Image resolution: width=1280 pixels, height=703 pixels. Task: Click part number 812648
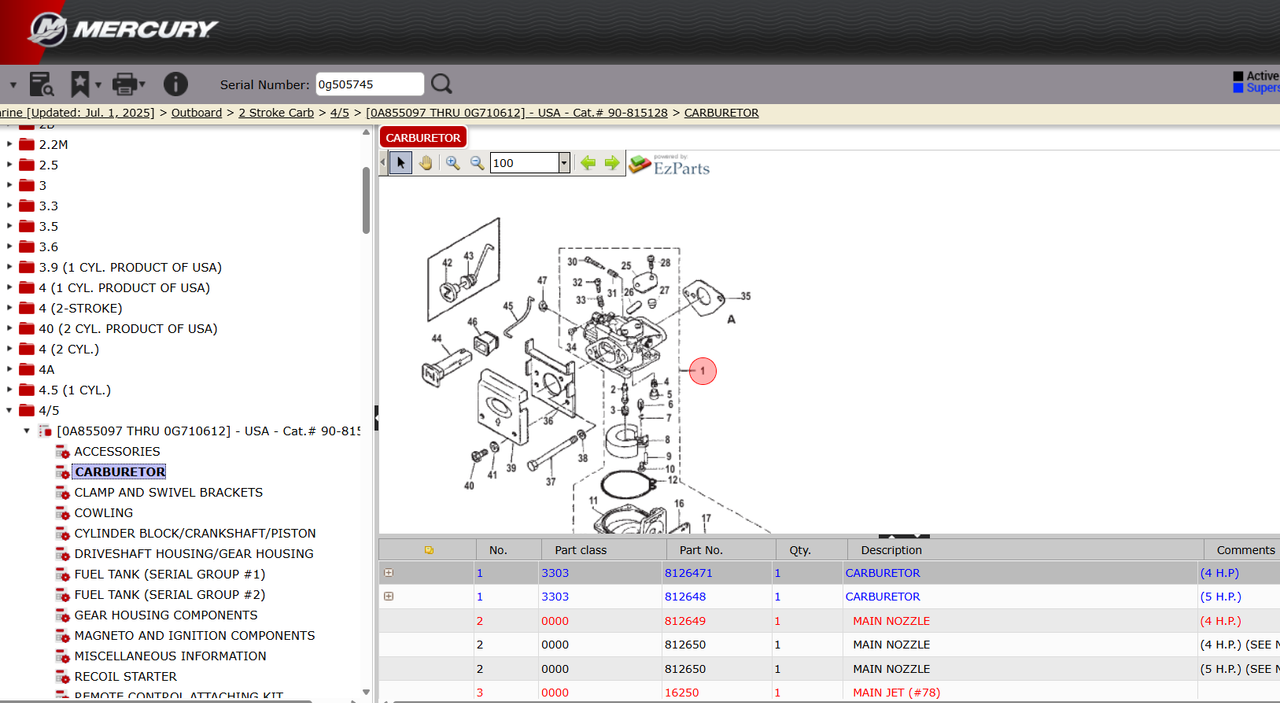[x=685, y=596]
